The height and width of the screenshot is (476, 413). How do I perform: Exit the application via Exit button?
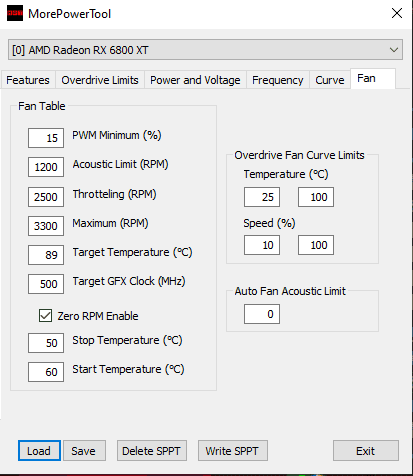[x=366, y=451]
